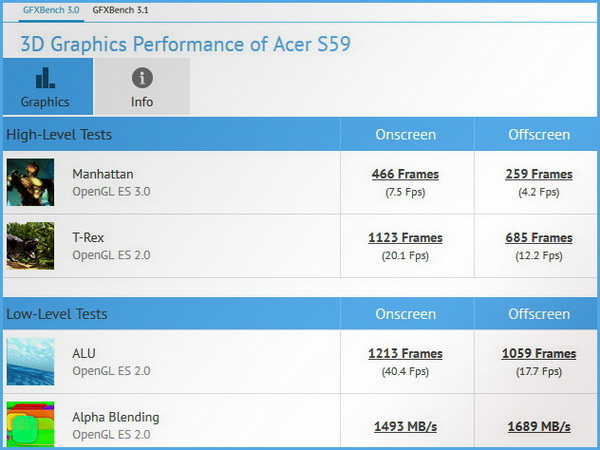The height and width of the screenshot is (450, 600).
Task: Open ALU onscreen 1213 Frames result
Action: (x=405, y=353)
